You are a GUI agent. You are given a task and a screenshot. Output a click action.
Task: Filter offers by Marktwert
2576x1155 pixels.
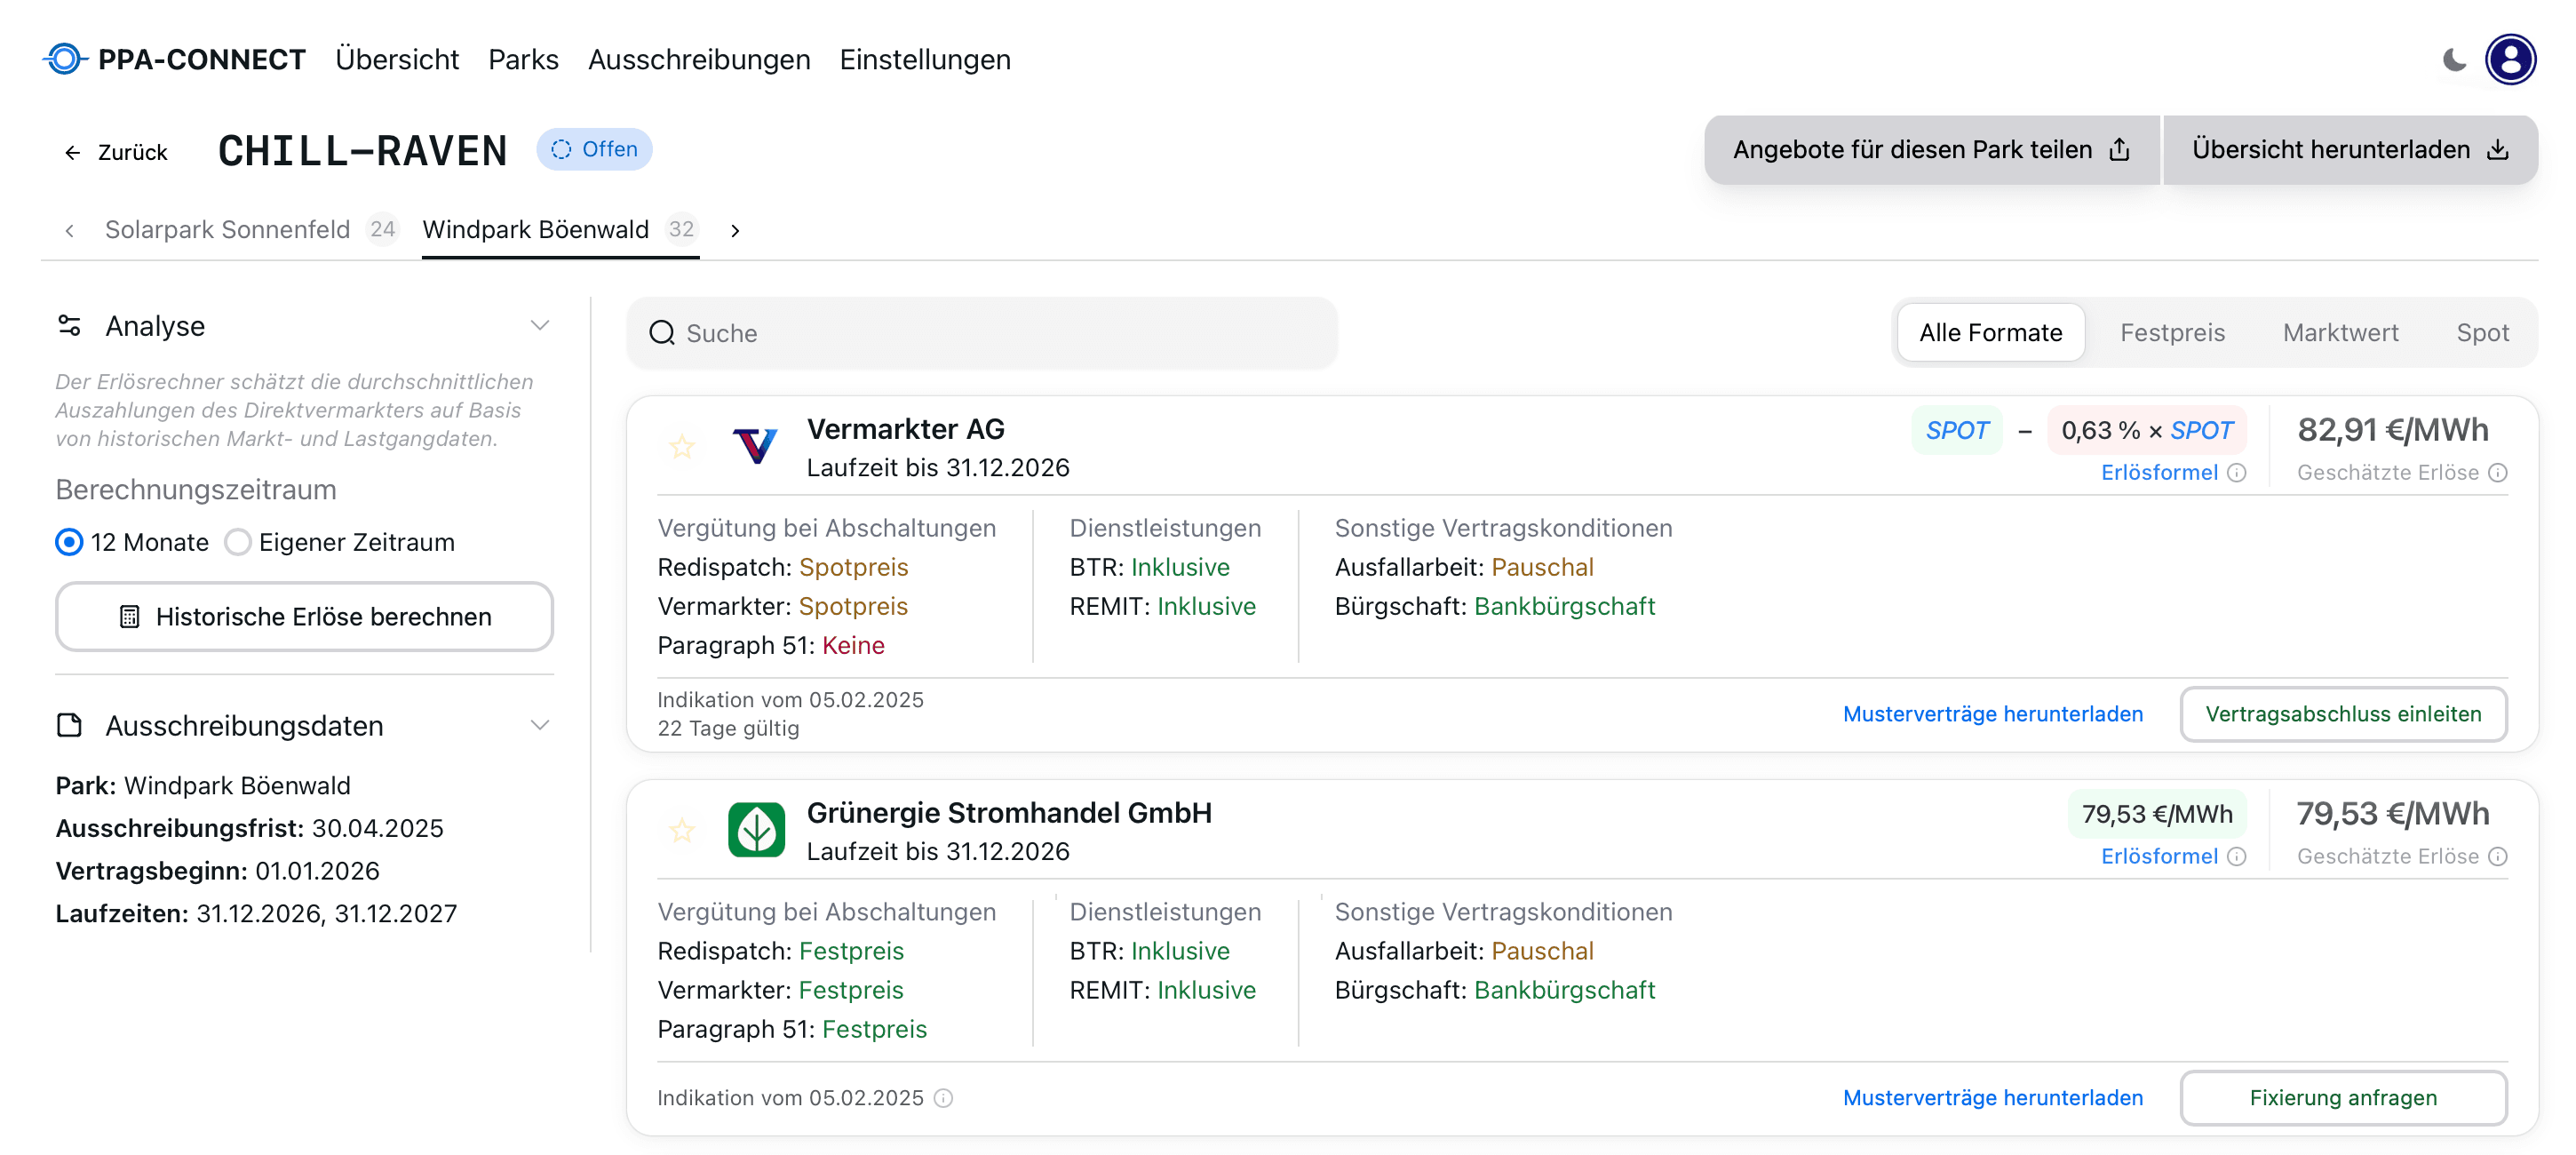coord(2340,332)
